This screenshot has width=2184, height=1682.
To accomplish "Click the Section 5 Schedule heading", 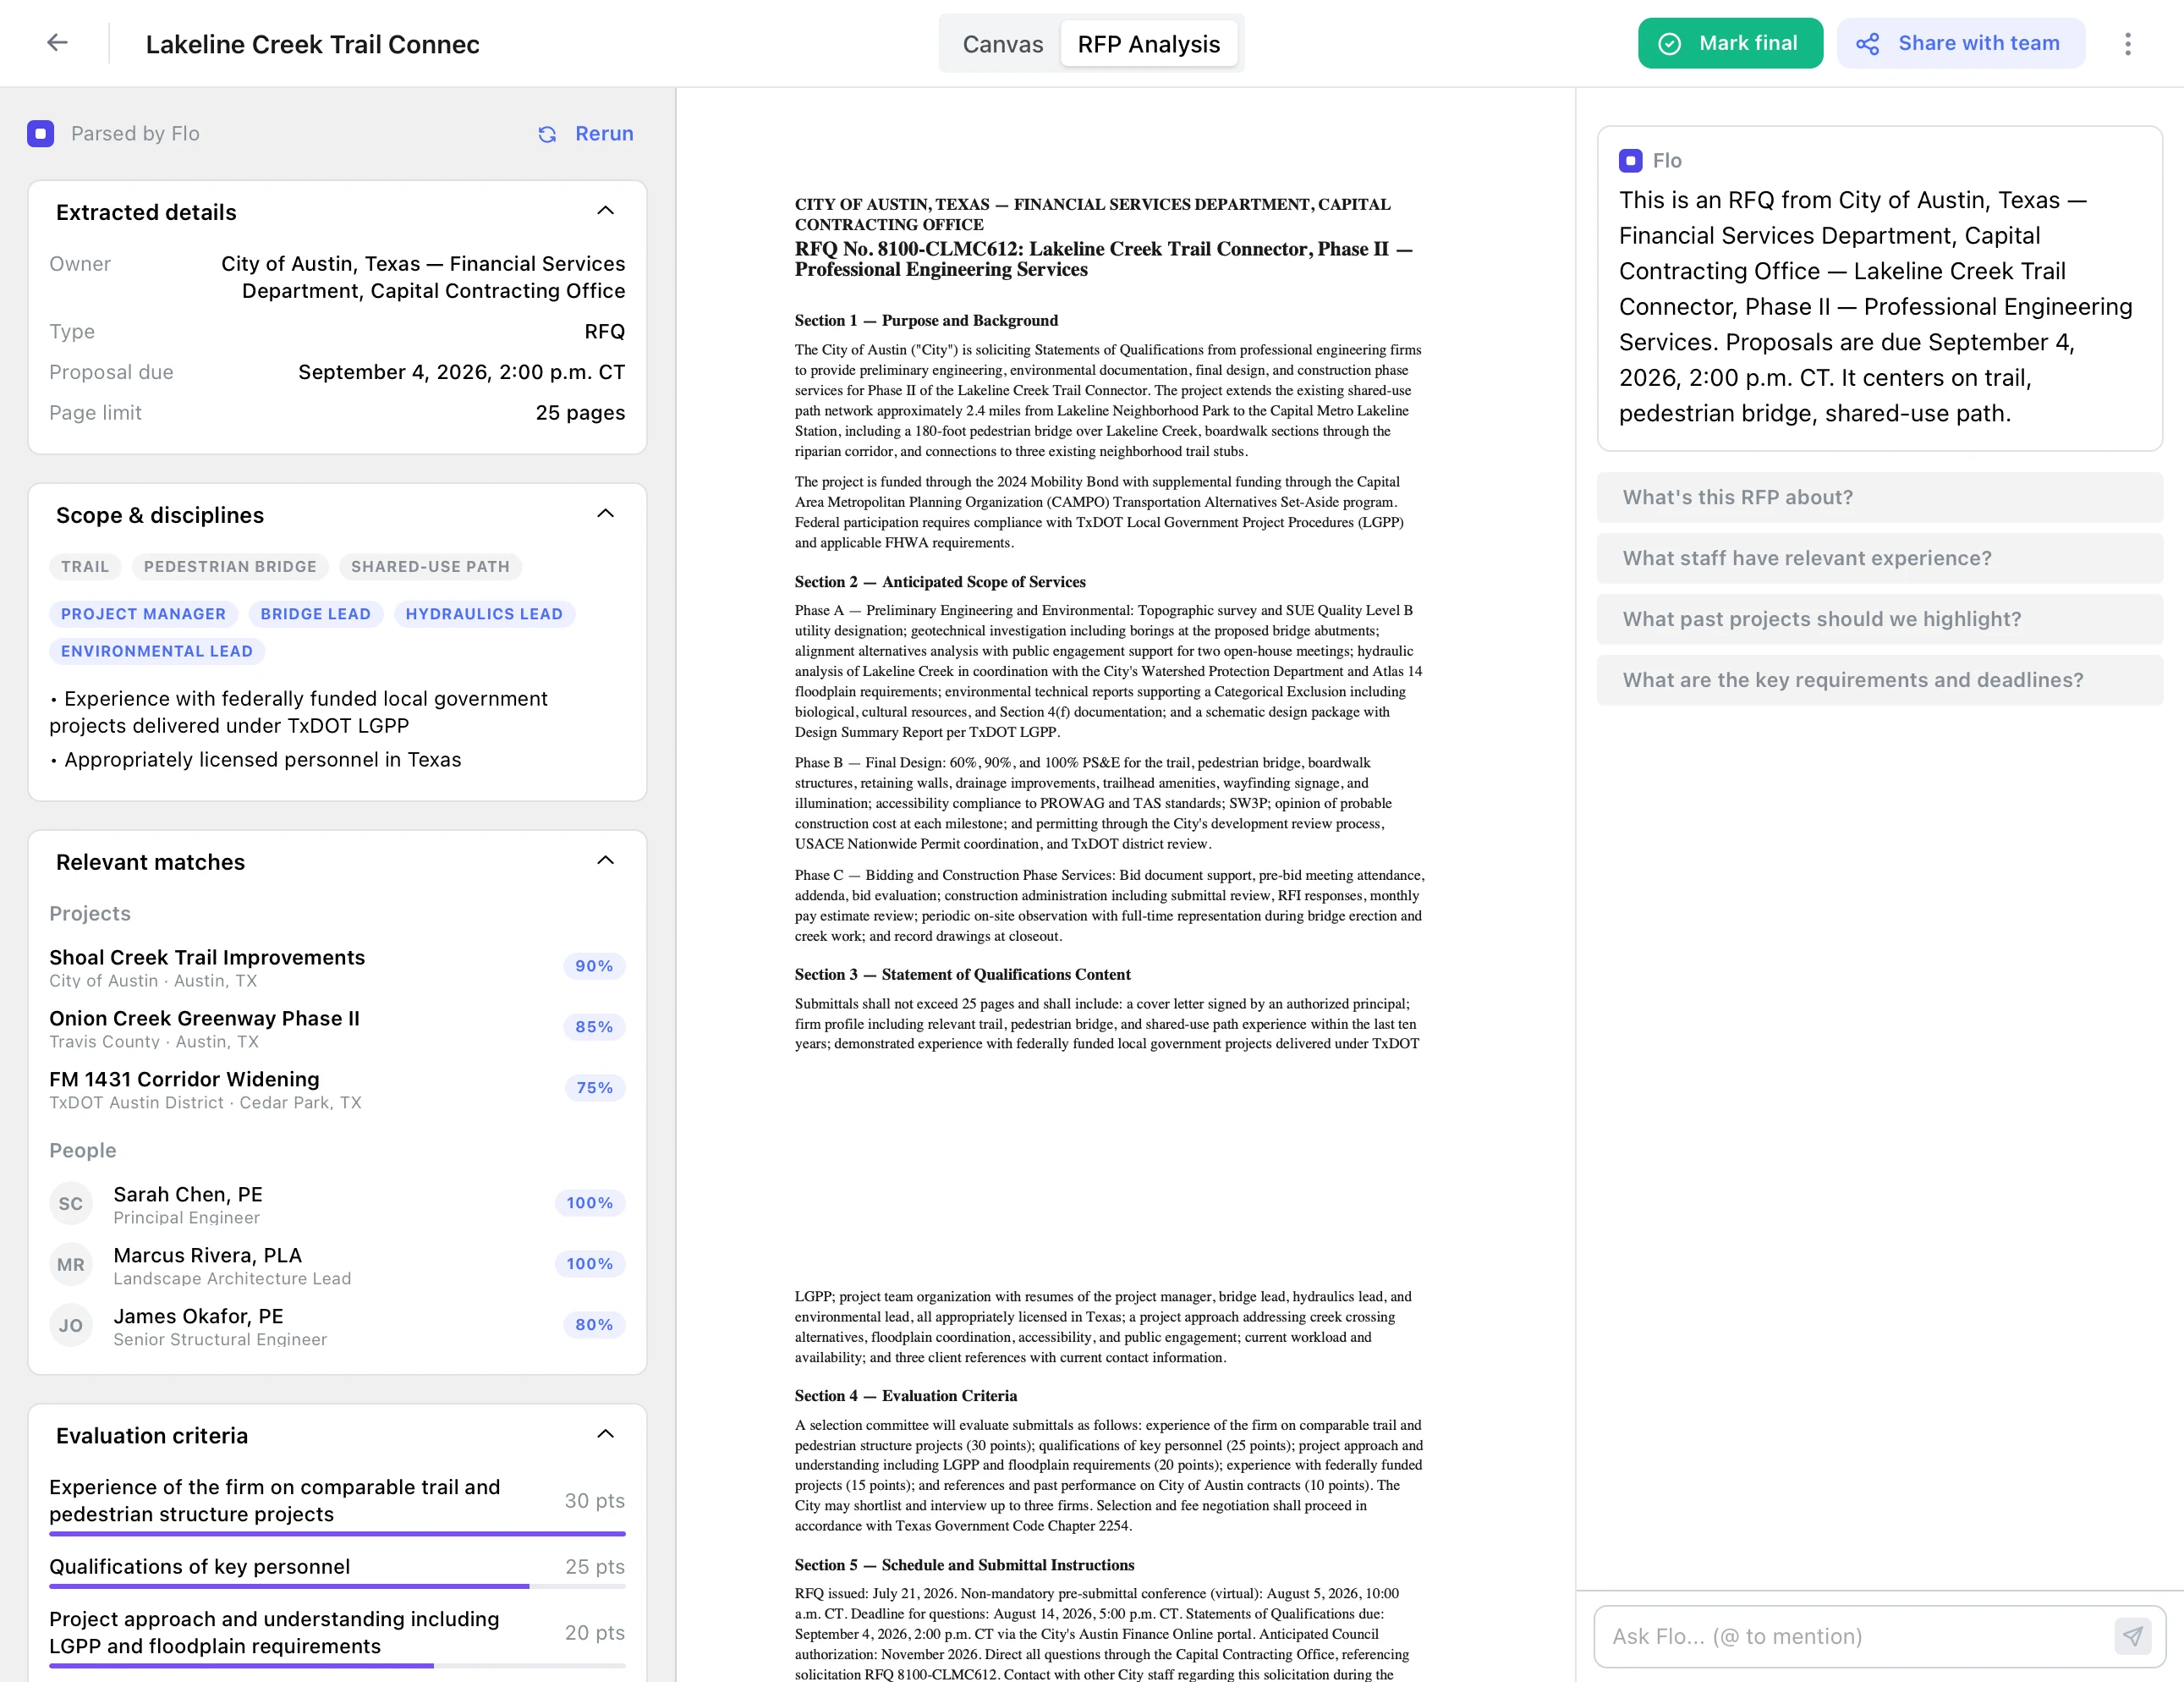I will point(965,1564).
